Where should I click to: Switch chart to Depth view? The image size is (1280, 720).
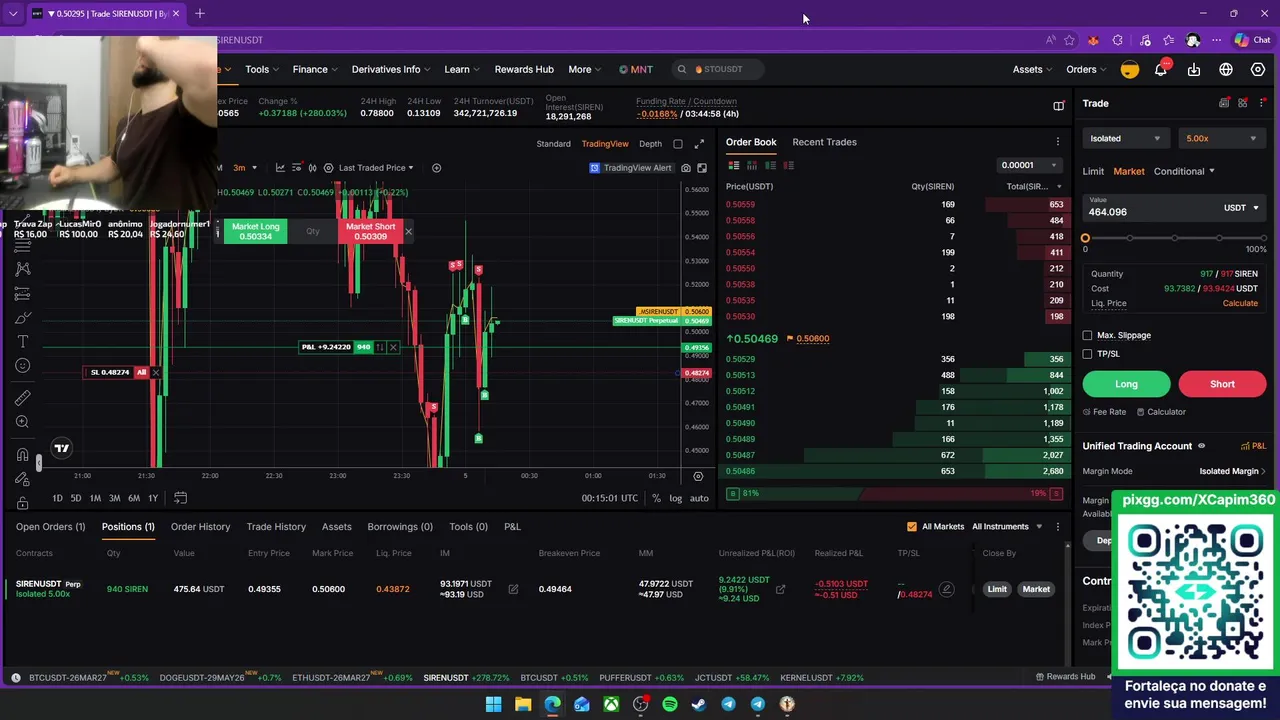pyautogui.click(x=650, y=144)
